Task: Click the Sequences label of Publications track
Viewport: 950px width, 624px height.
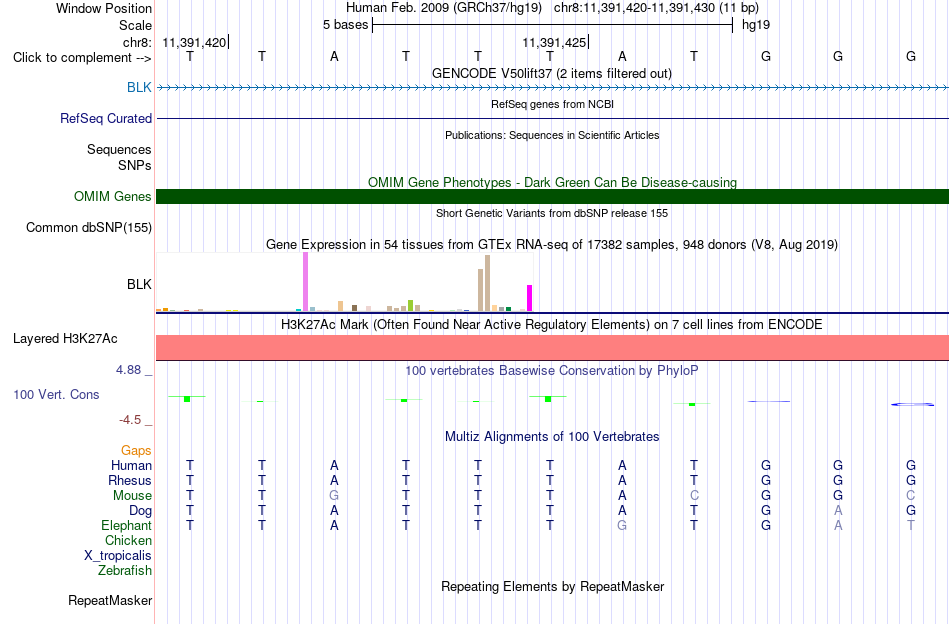Action: (x=119, y=150)
